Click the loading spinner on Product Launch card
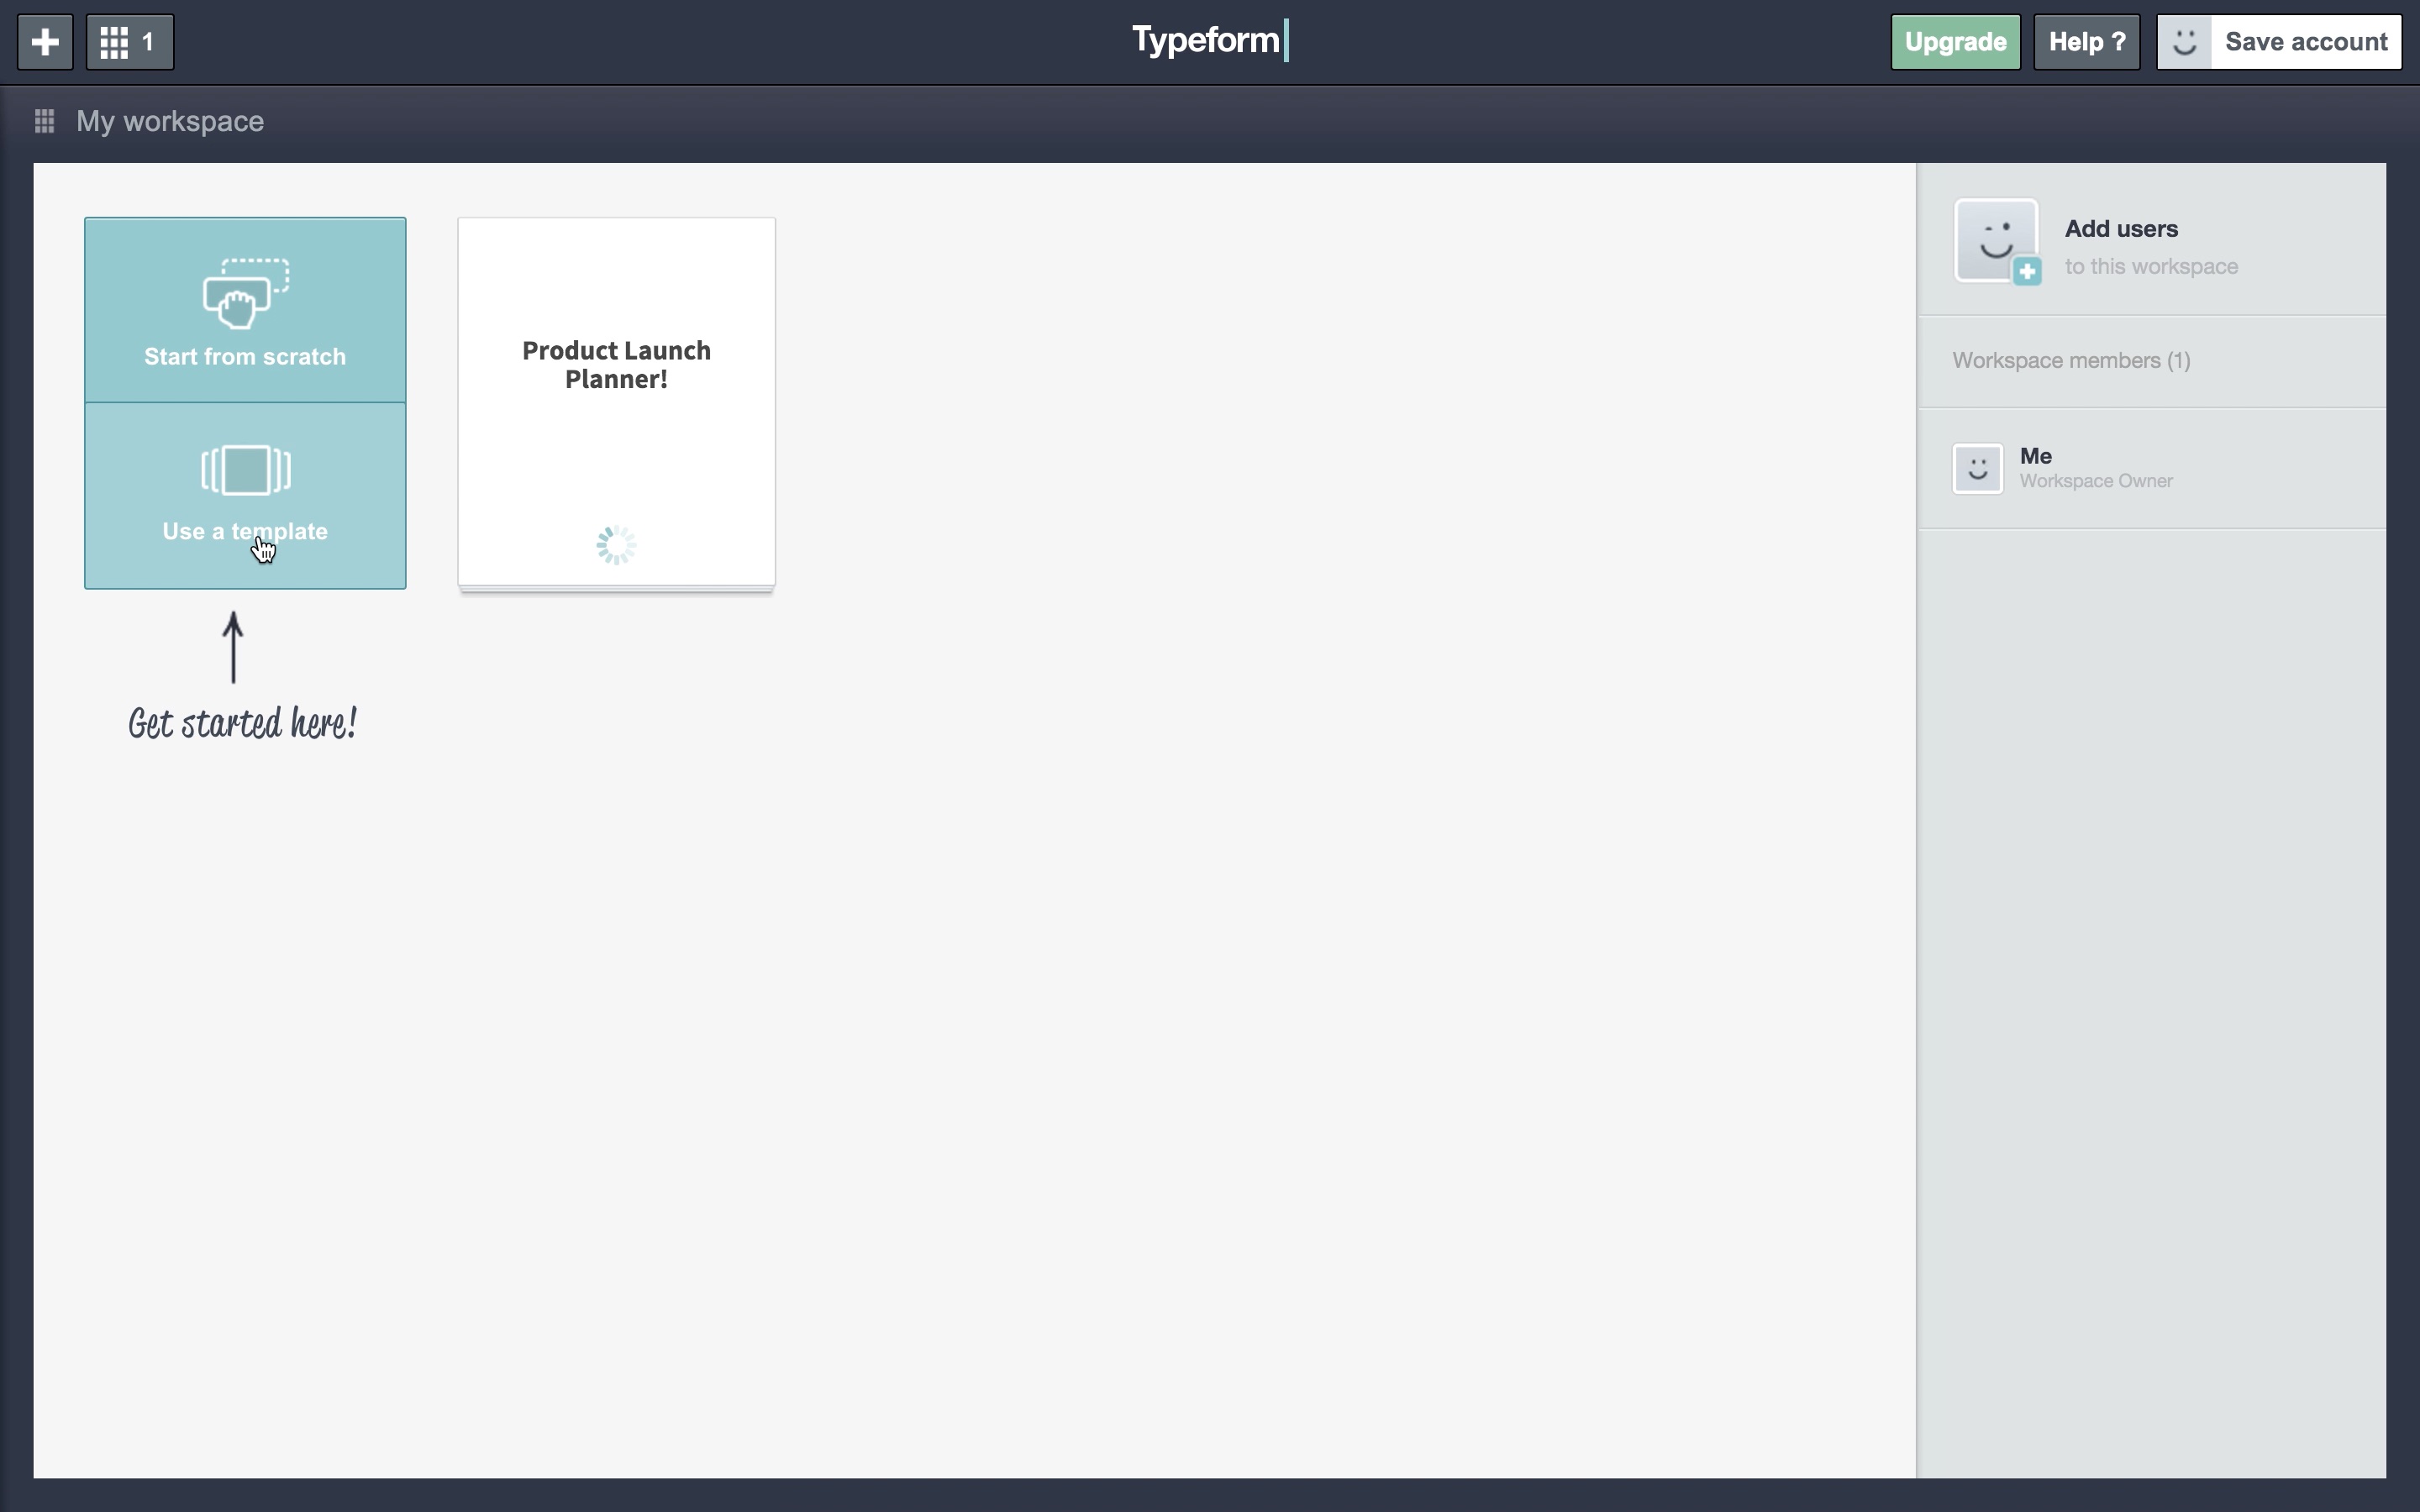 [616, 545]
